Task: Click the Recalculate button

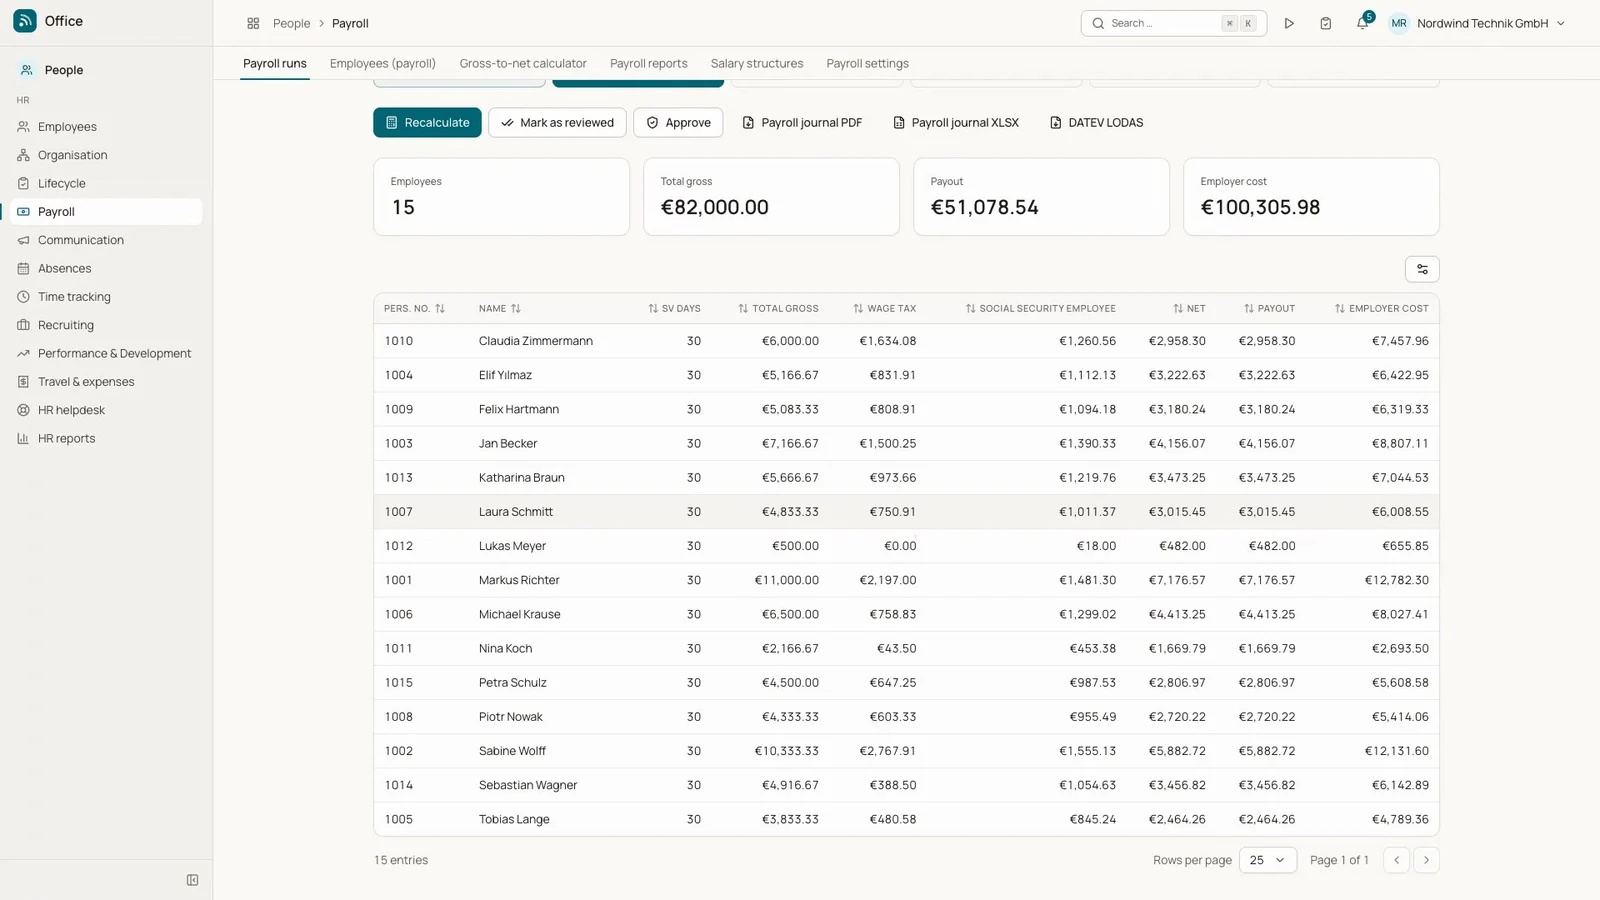Action: click(427, 122)
